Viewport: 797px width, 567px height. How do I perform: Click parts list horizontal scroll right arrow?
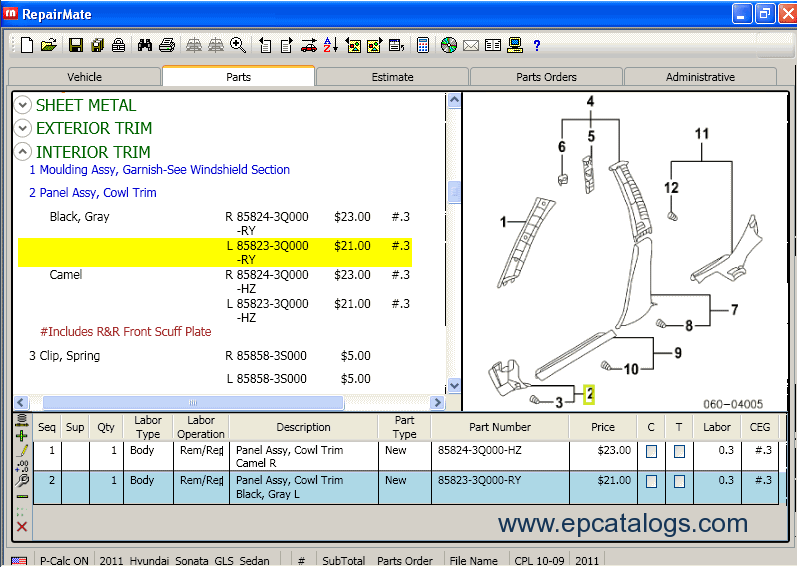click(x=438, y=402)
